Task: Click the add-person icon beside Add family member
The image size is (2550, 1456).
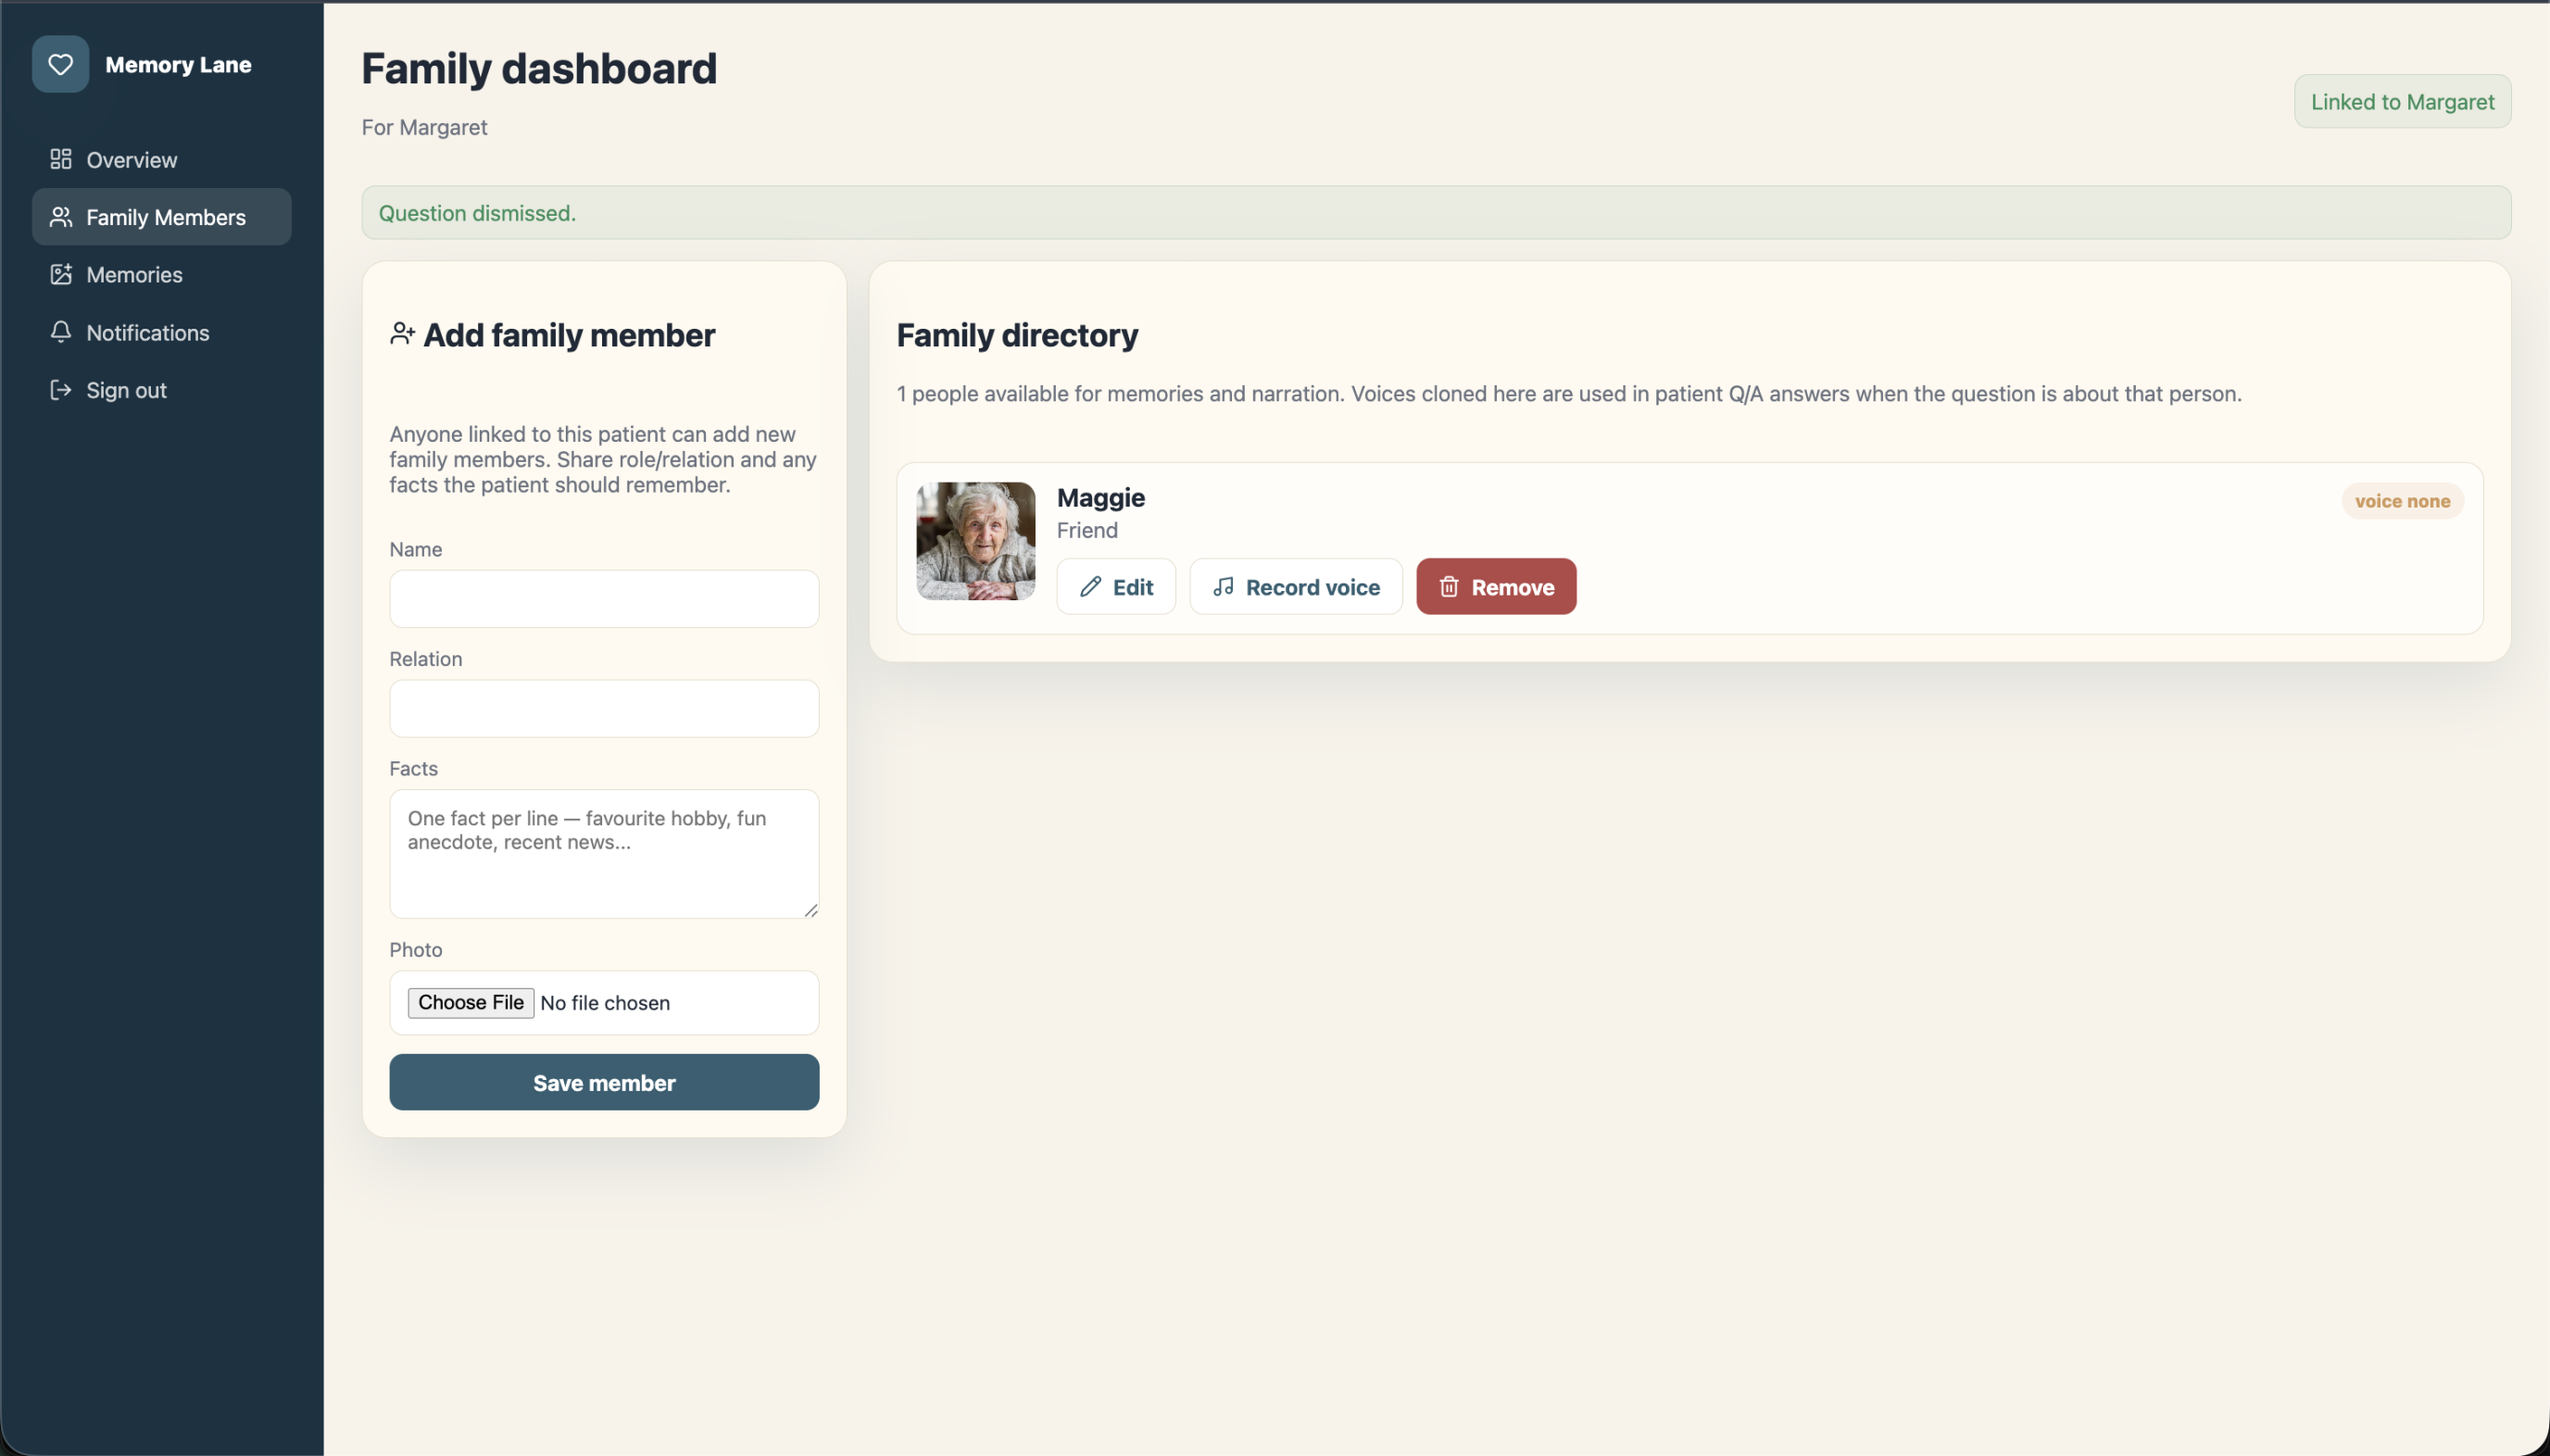Action: (402, 333)
